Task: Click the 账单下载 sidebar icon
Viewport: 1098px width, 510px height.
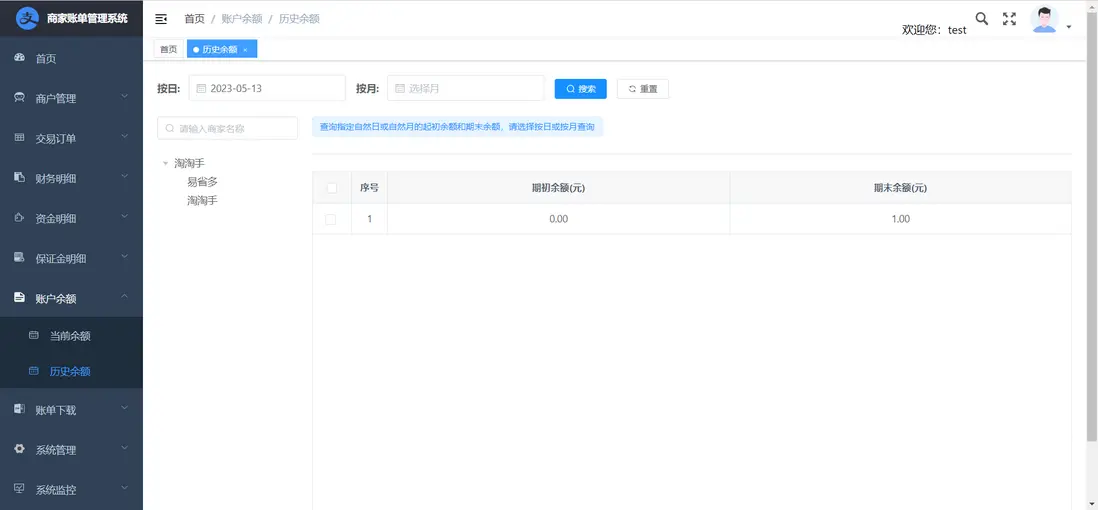Action: [20, 410]
